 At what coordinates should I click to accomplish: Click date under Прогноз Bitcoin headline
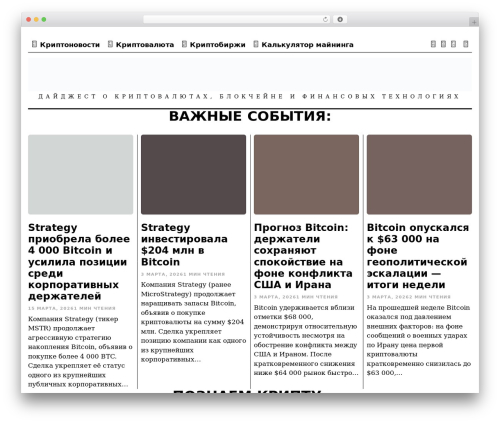[296, 297]
